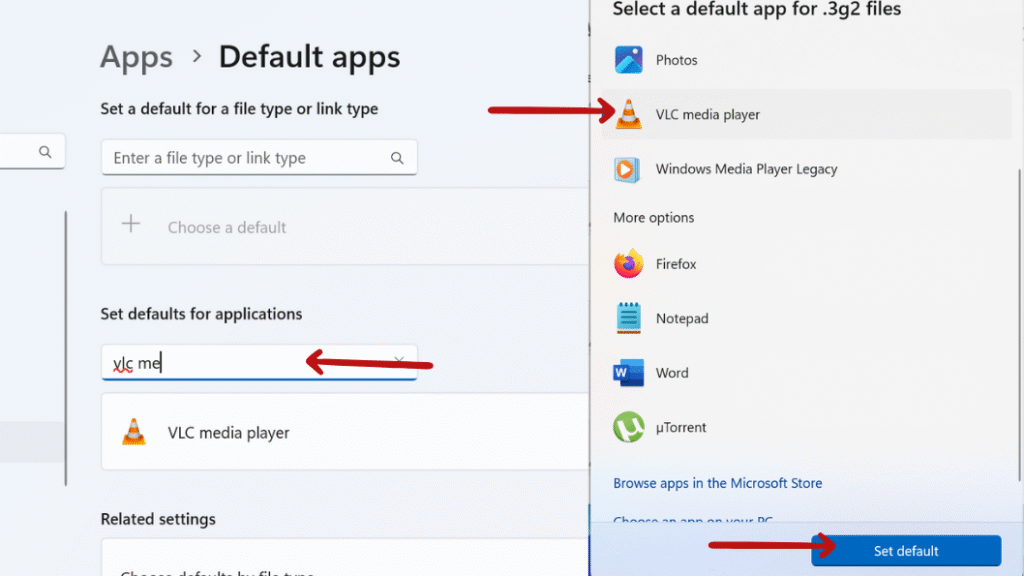Screen dimensions: 1024x576
Task: Click the Set default button
Action: 906,551
